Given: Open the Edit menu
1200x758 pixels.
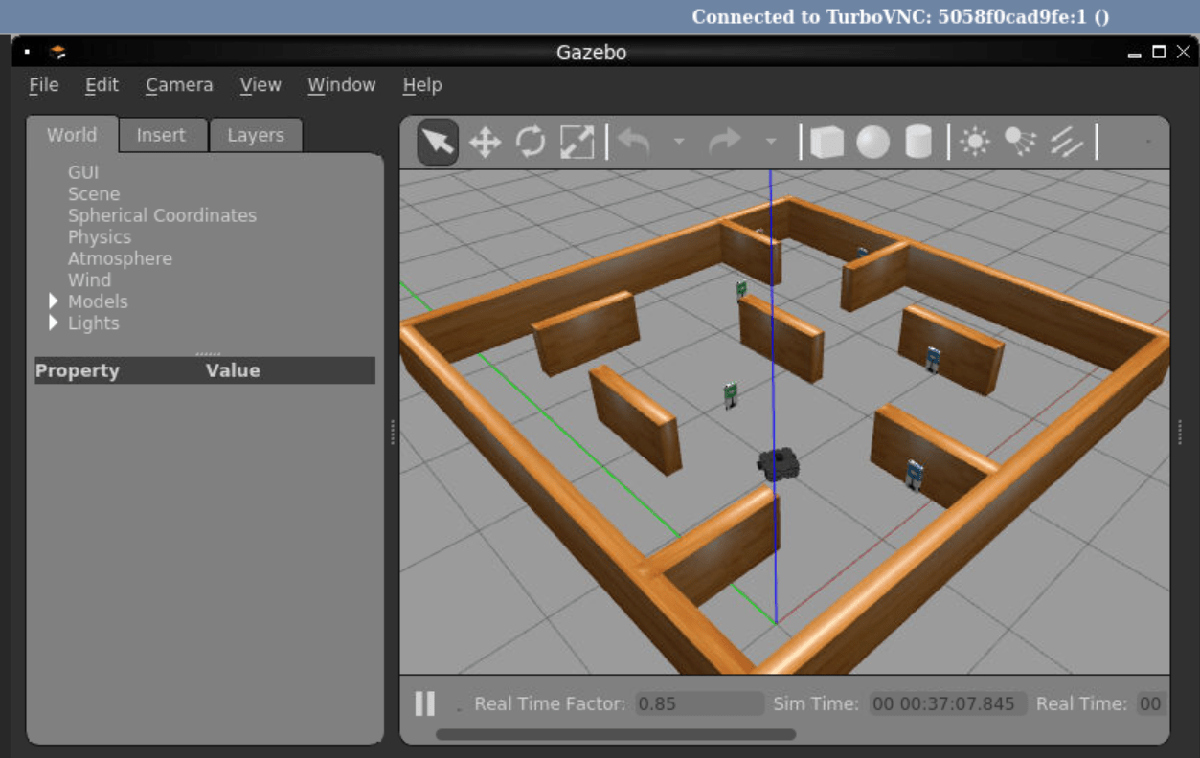Looking at the screenshot, I should point(102,85).
